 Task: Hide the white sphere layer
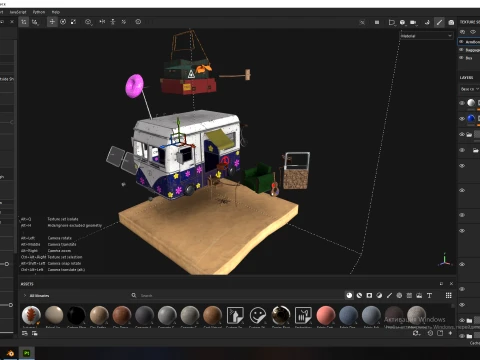pos(462,103)
